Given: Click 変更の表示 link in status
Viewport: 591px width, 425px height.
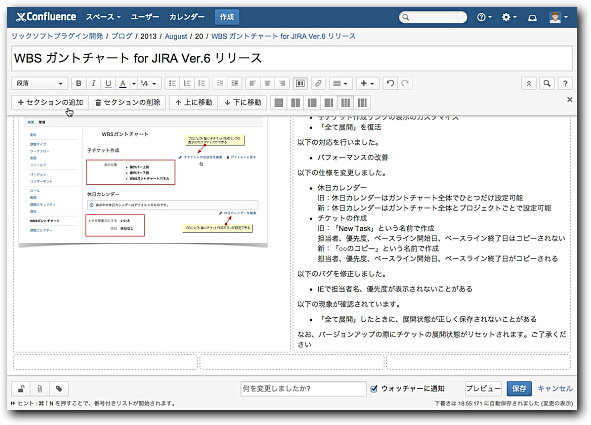Looking at the screenshot, I should (557, 404).
